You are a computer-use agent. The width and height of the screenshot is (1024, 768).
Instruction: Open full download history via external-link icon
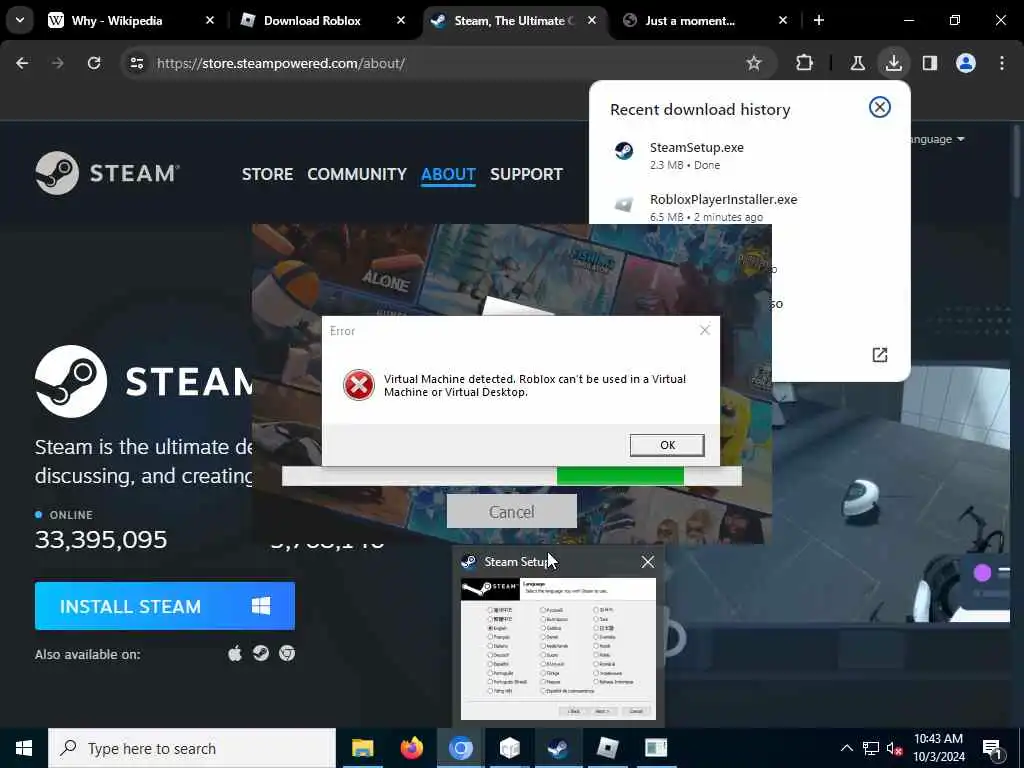(880, 355)
